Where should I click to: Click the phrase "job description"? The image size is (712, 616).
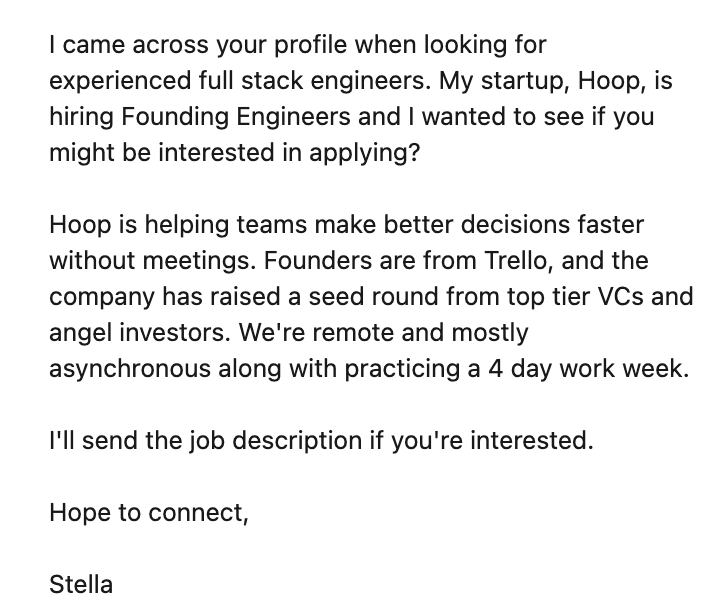pos(273,441)
